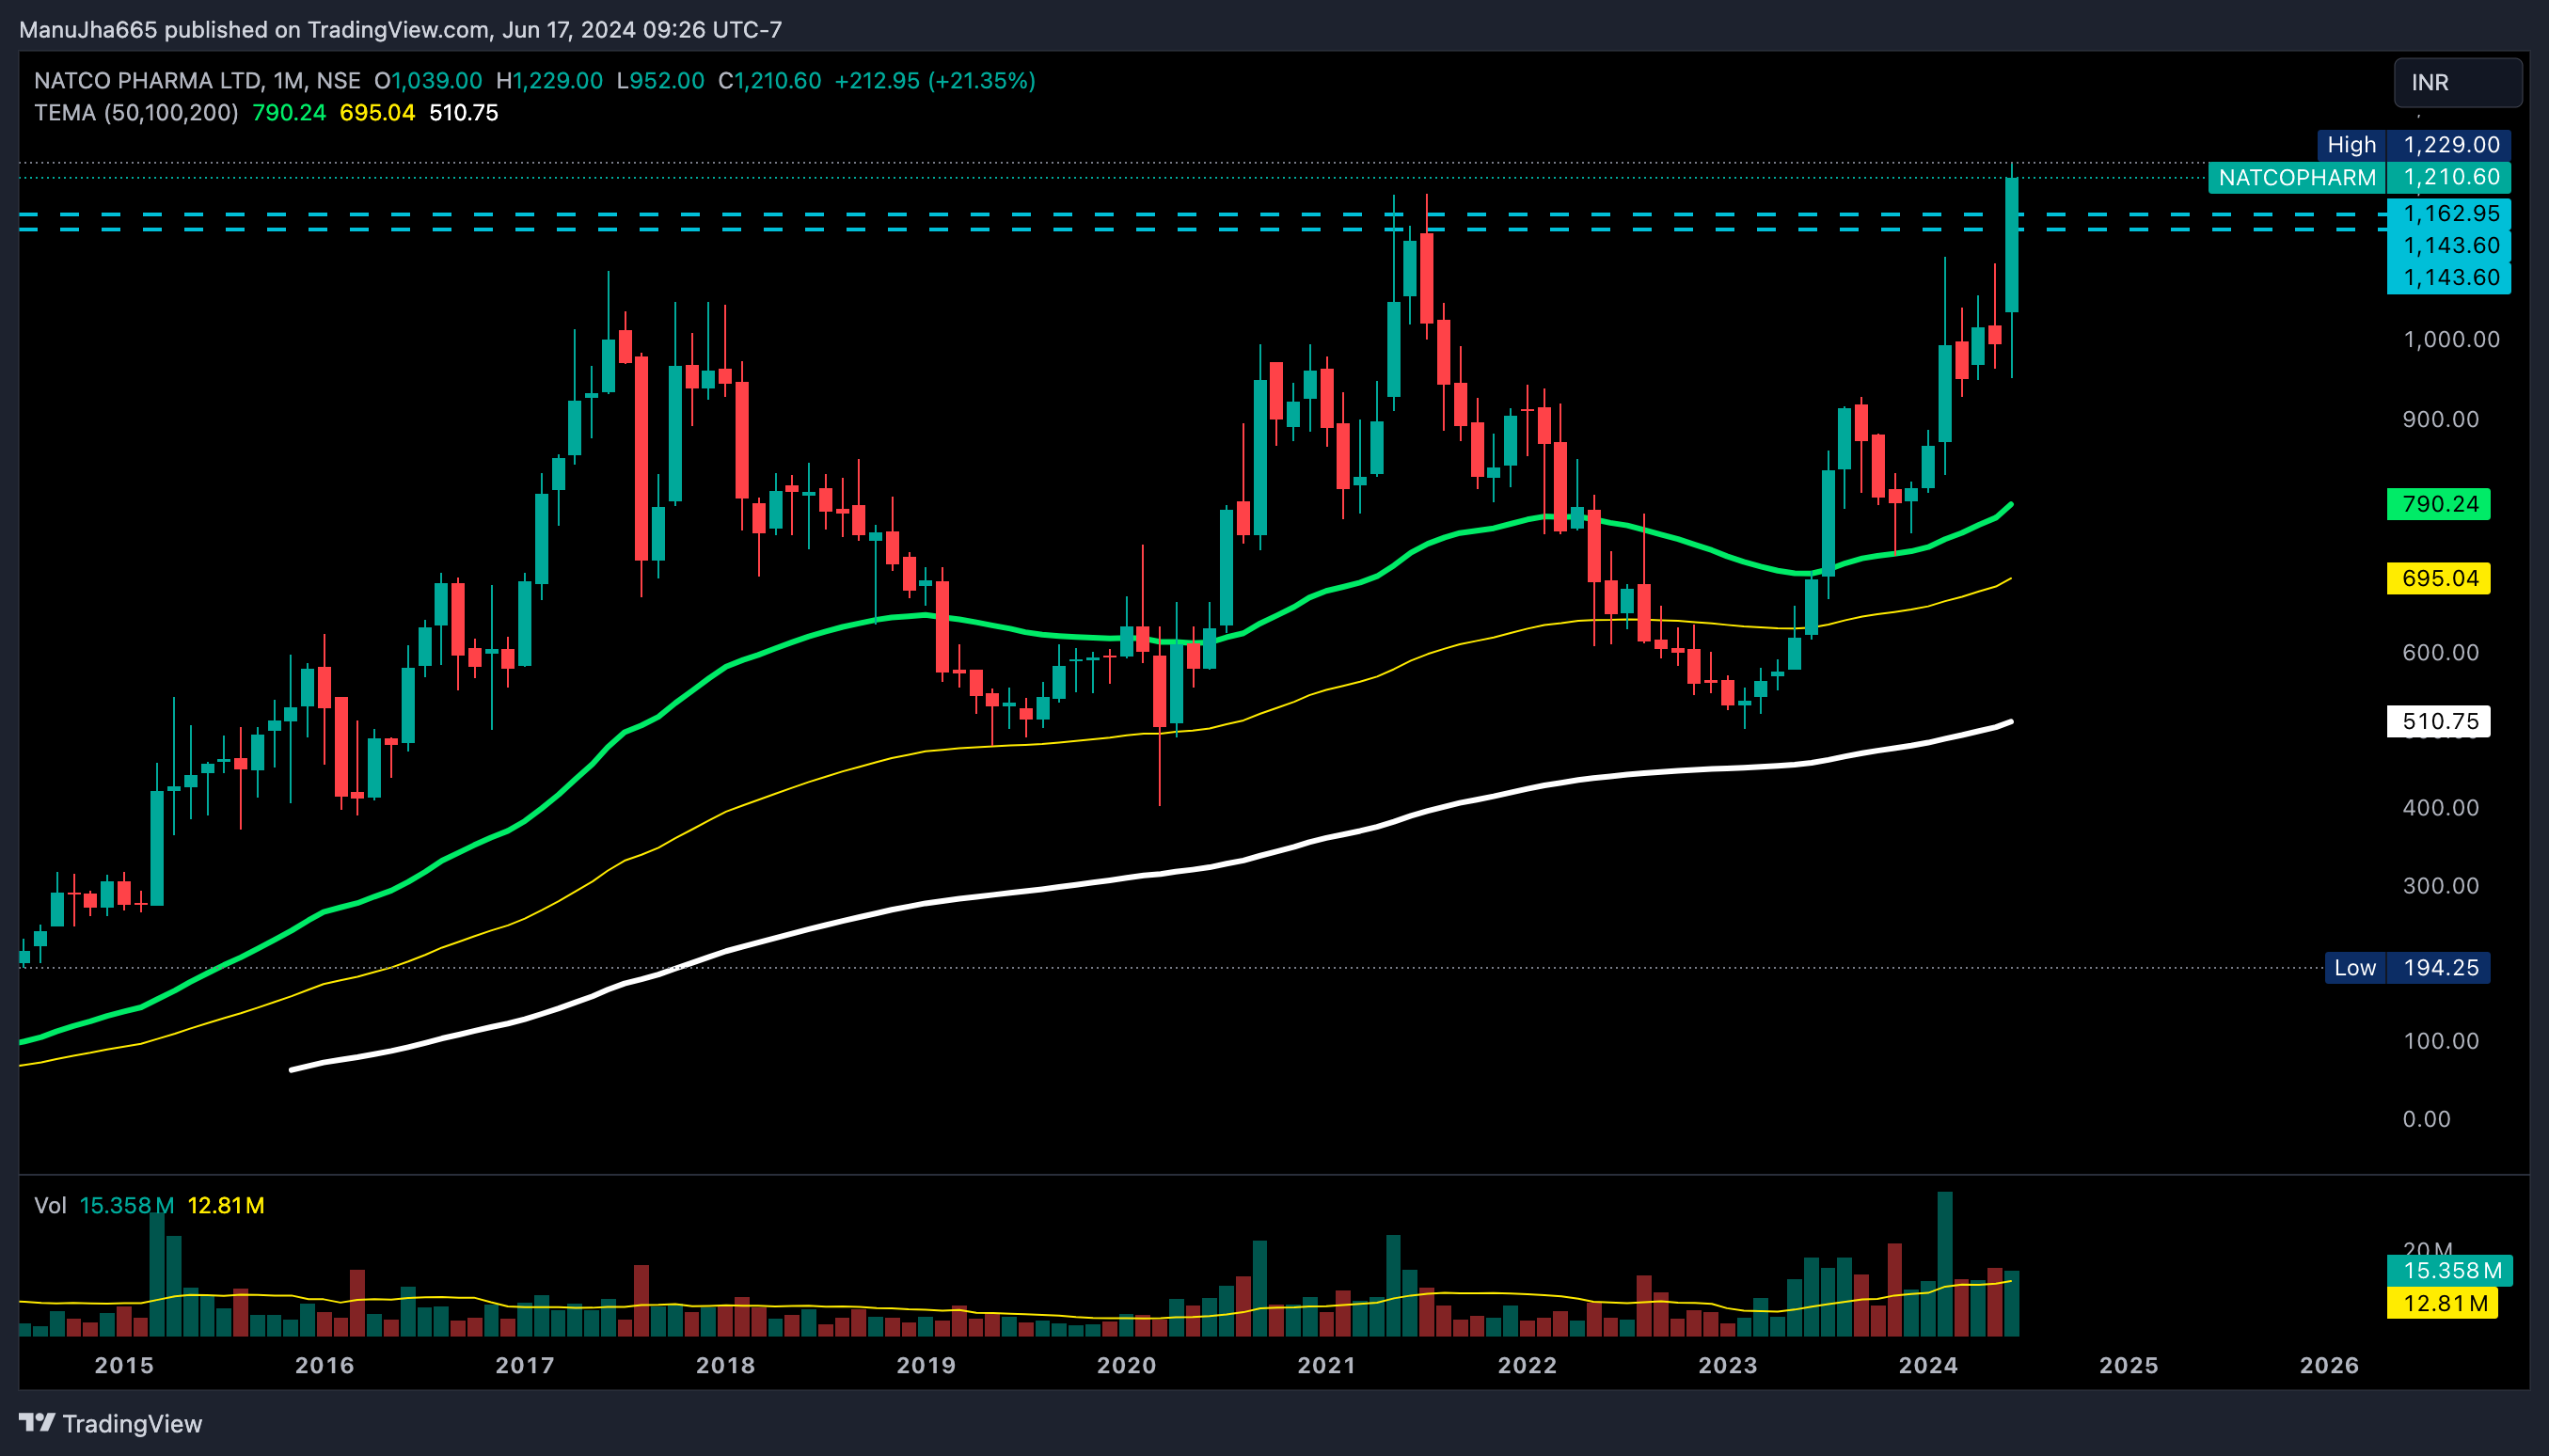Click the 2024 time axis label
The width and height of the screenshot is (2549, 1456).
tap(1928, 1365)
